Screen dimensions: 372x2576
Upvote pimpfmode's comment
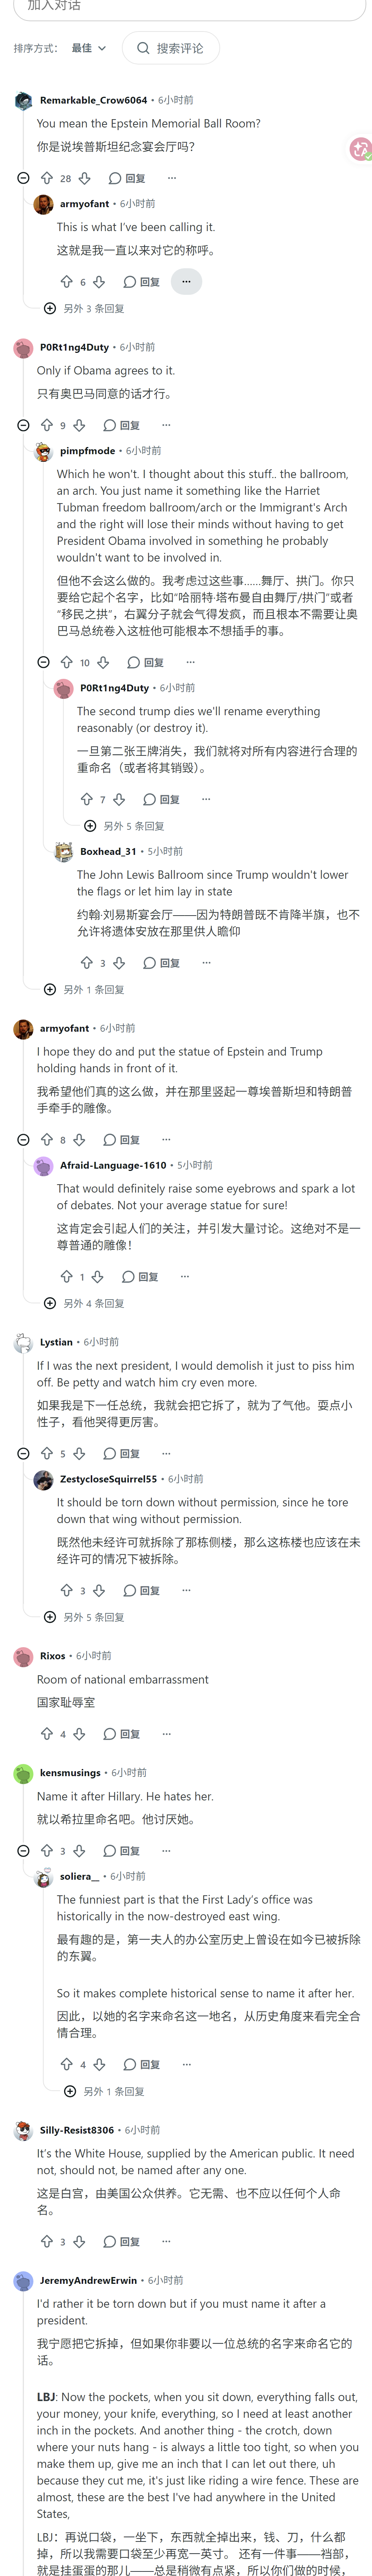pyautogui.click(x=66, y=662)
